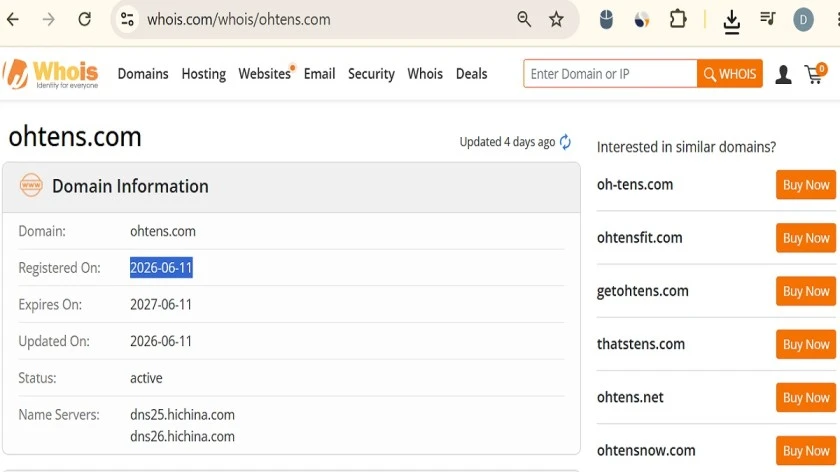Click the Status value active

click(x=146, y=378)
